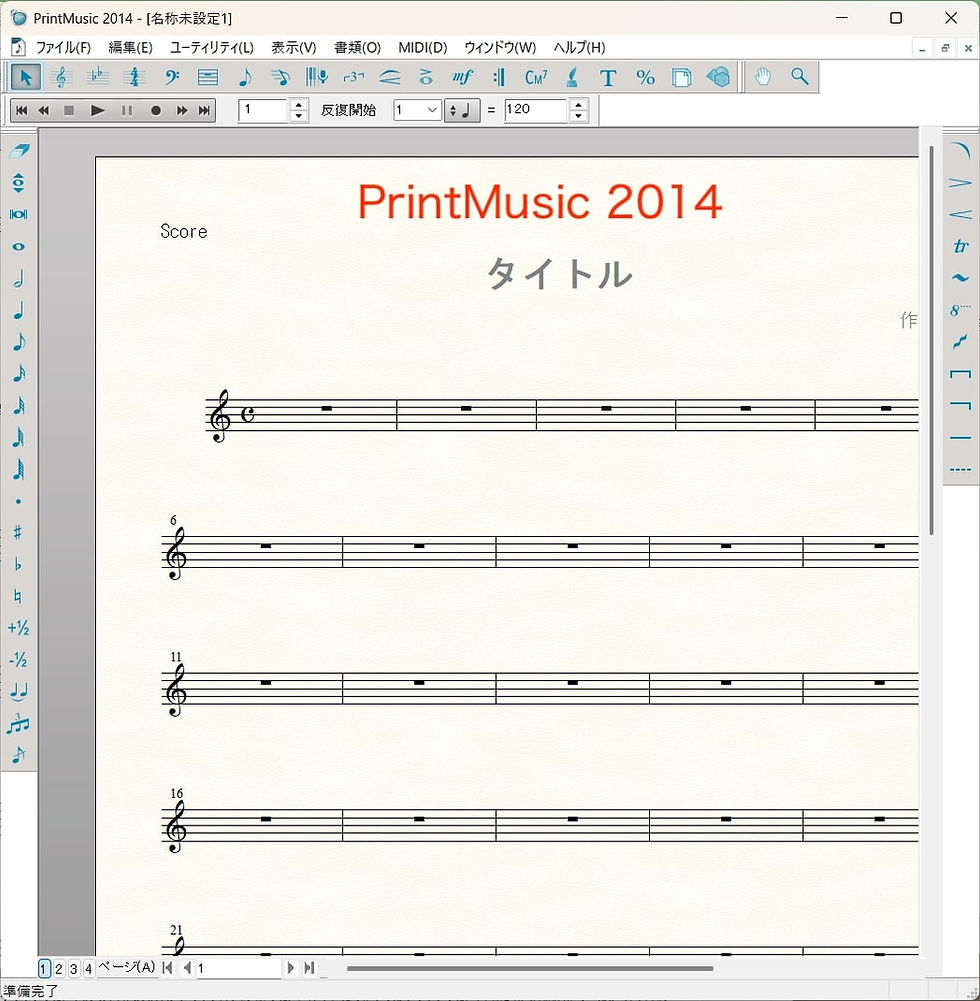Select the Chord (CM7) tool

536,77
